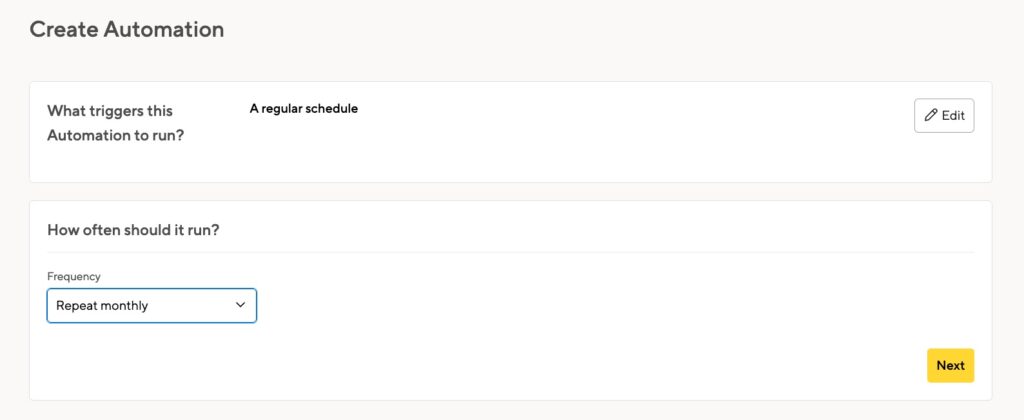Click the Edit trigger button

(944, 116)
